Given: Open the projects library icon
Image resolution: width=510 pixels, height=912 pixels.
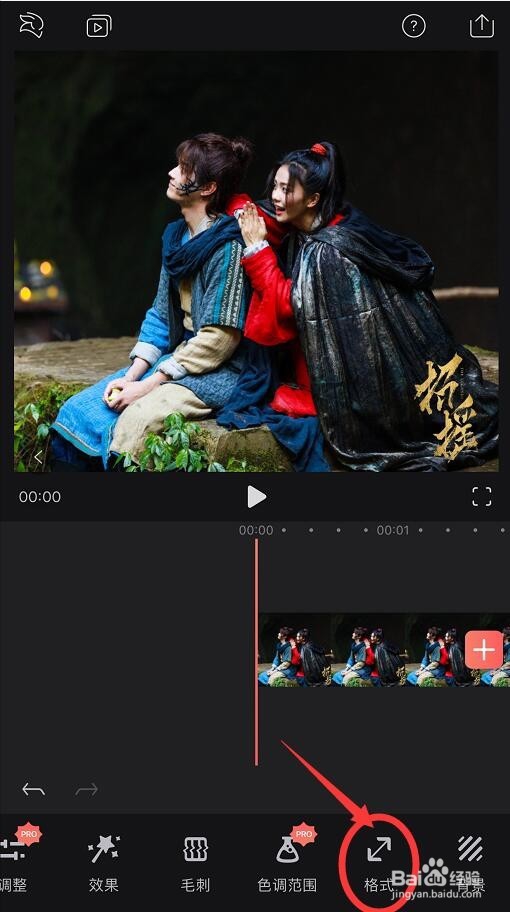Looking at the screenshot, I should click(x=99, y=26).
